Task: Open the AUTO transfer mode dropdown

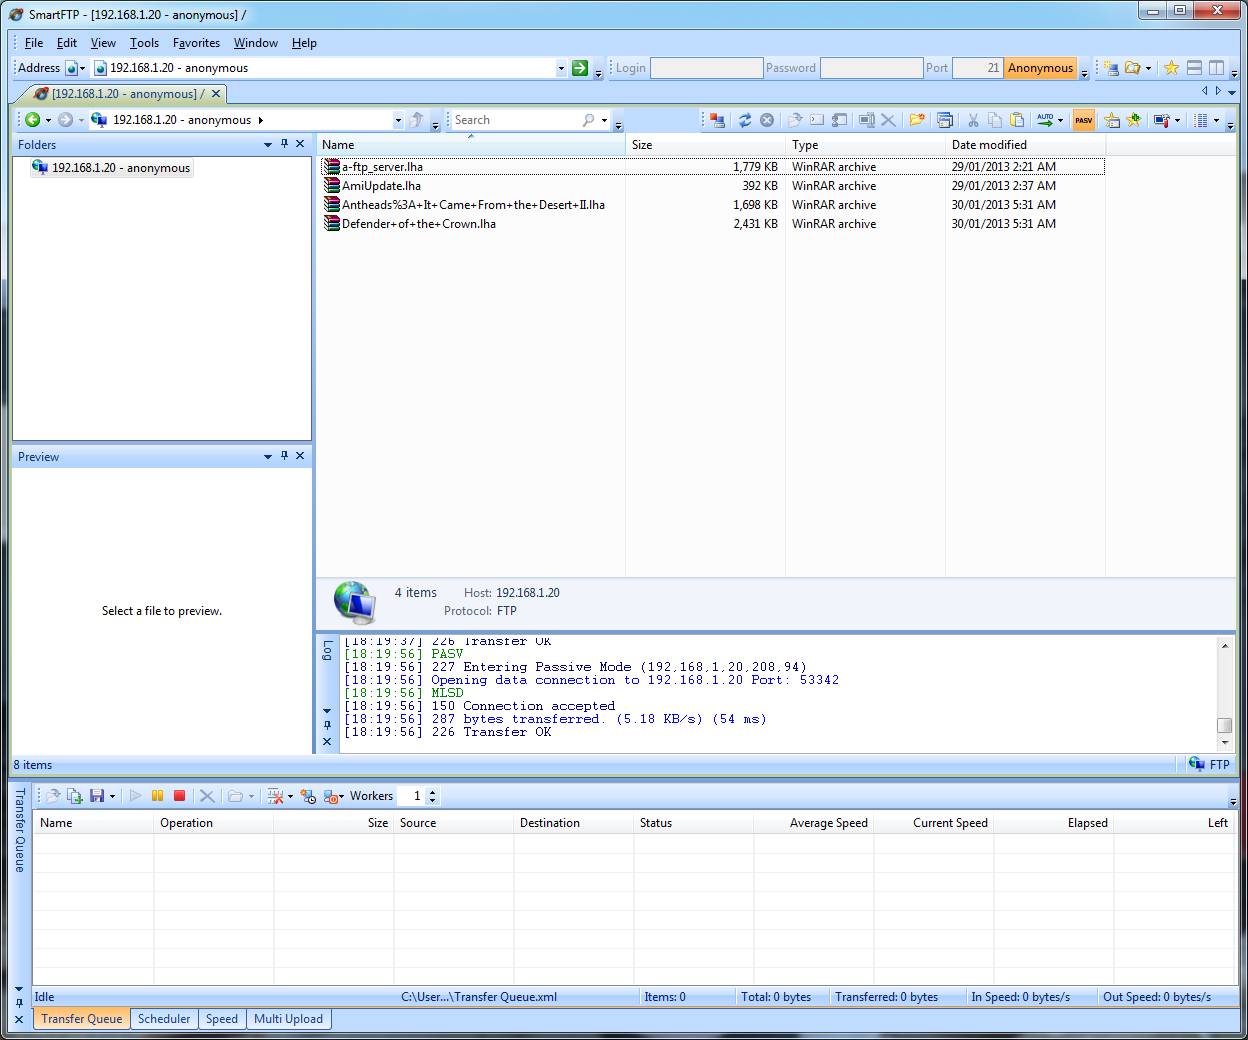Action: tap(1060, 121)
